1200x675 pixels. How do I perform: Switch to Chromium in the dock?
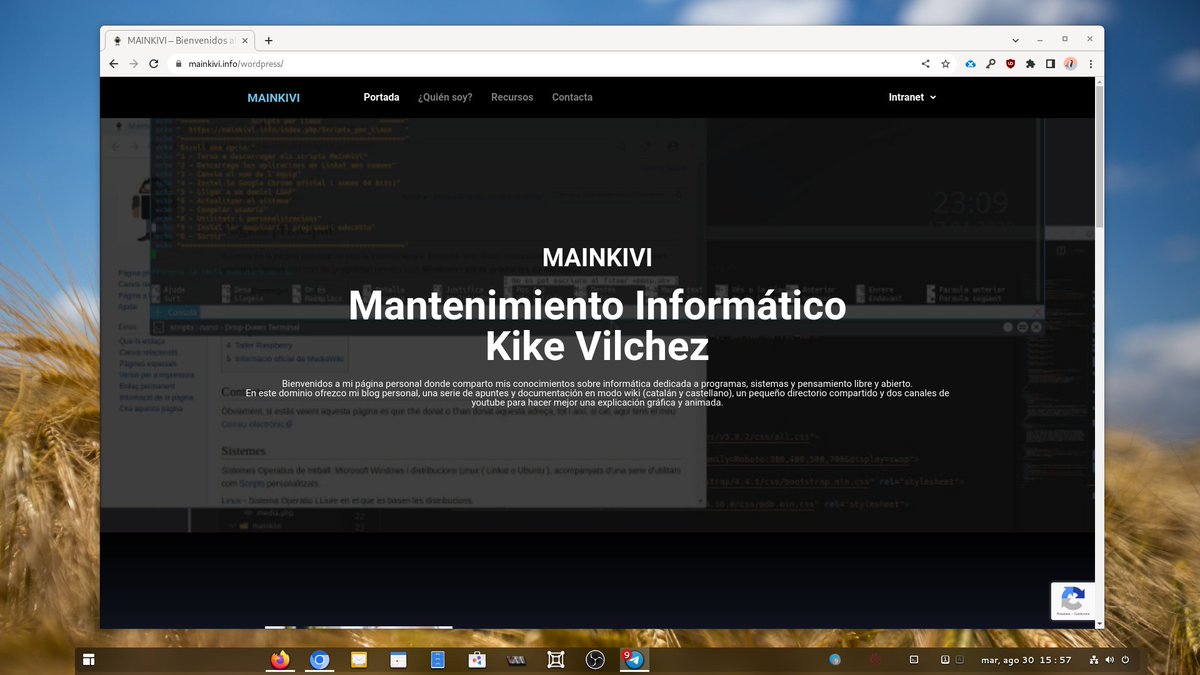coord(319,660)
